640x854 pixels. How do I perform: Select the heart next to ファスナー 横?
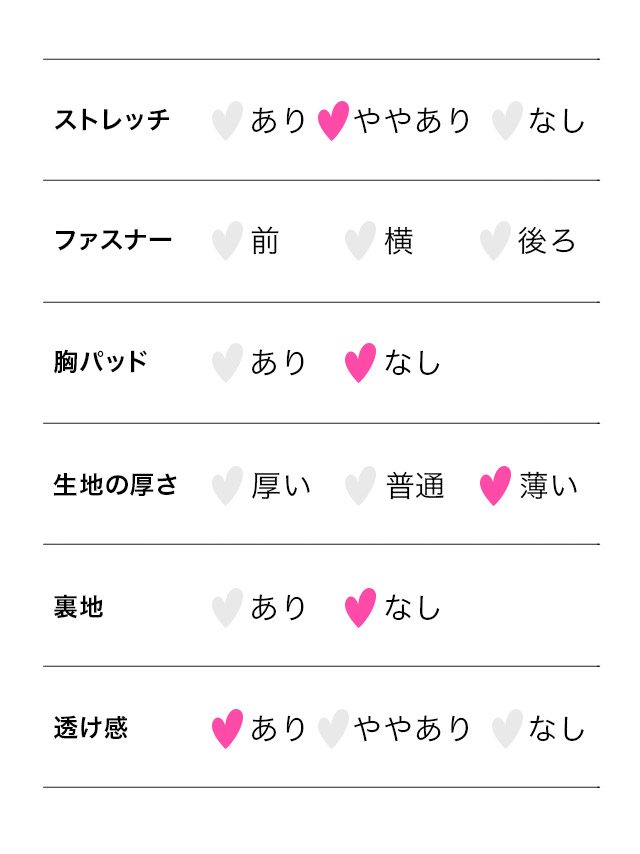click(360, 242)
